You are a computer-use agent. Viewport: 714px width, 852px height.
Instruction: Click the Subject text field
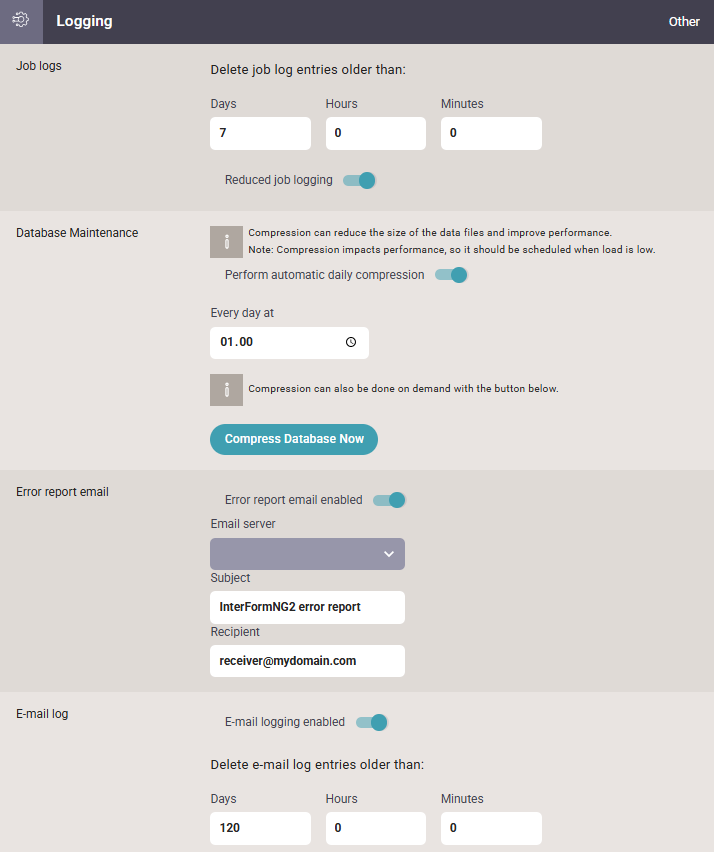[x=308, y=607]
